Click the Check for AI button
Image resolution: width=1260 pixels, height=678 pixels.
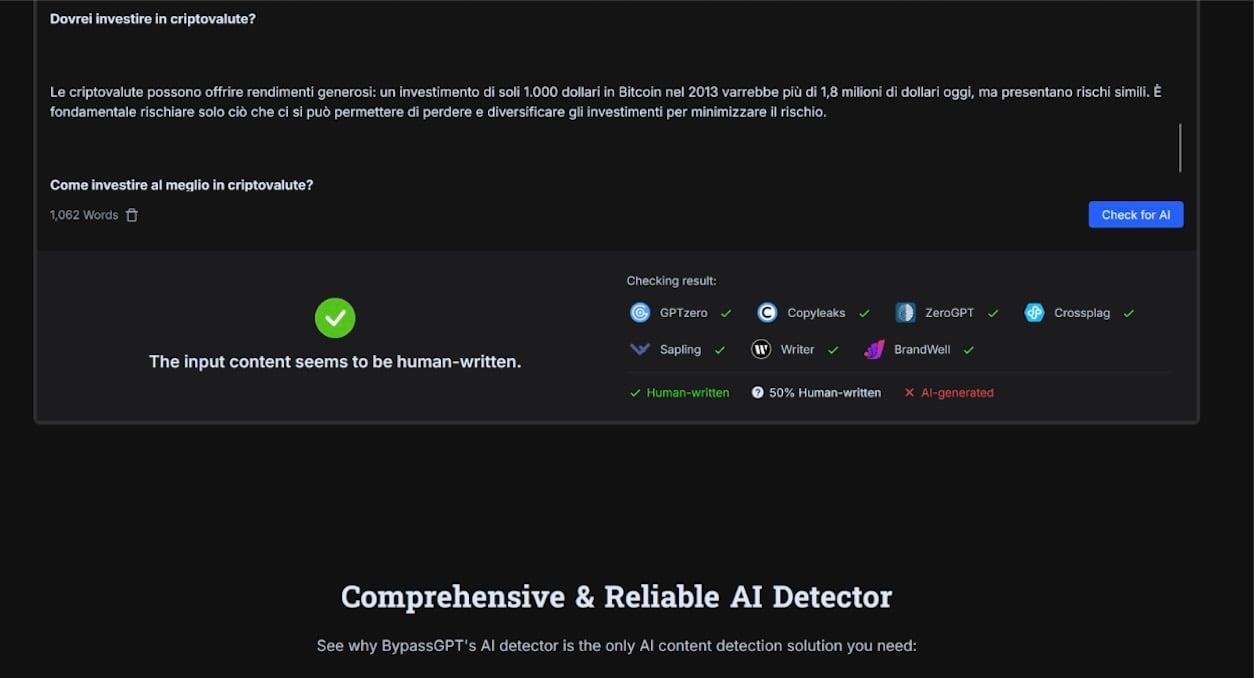tap(1135, 215)
